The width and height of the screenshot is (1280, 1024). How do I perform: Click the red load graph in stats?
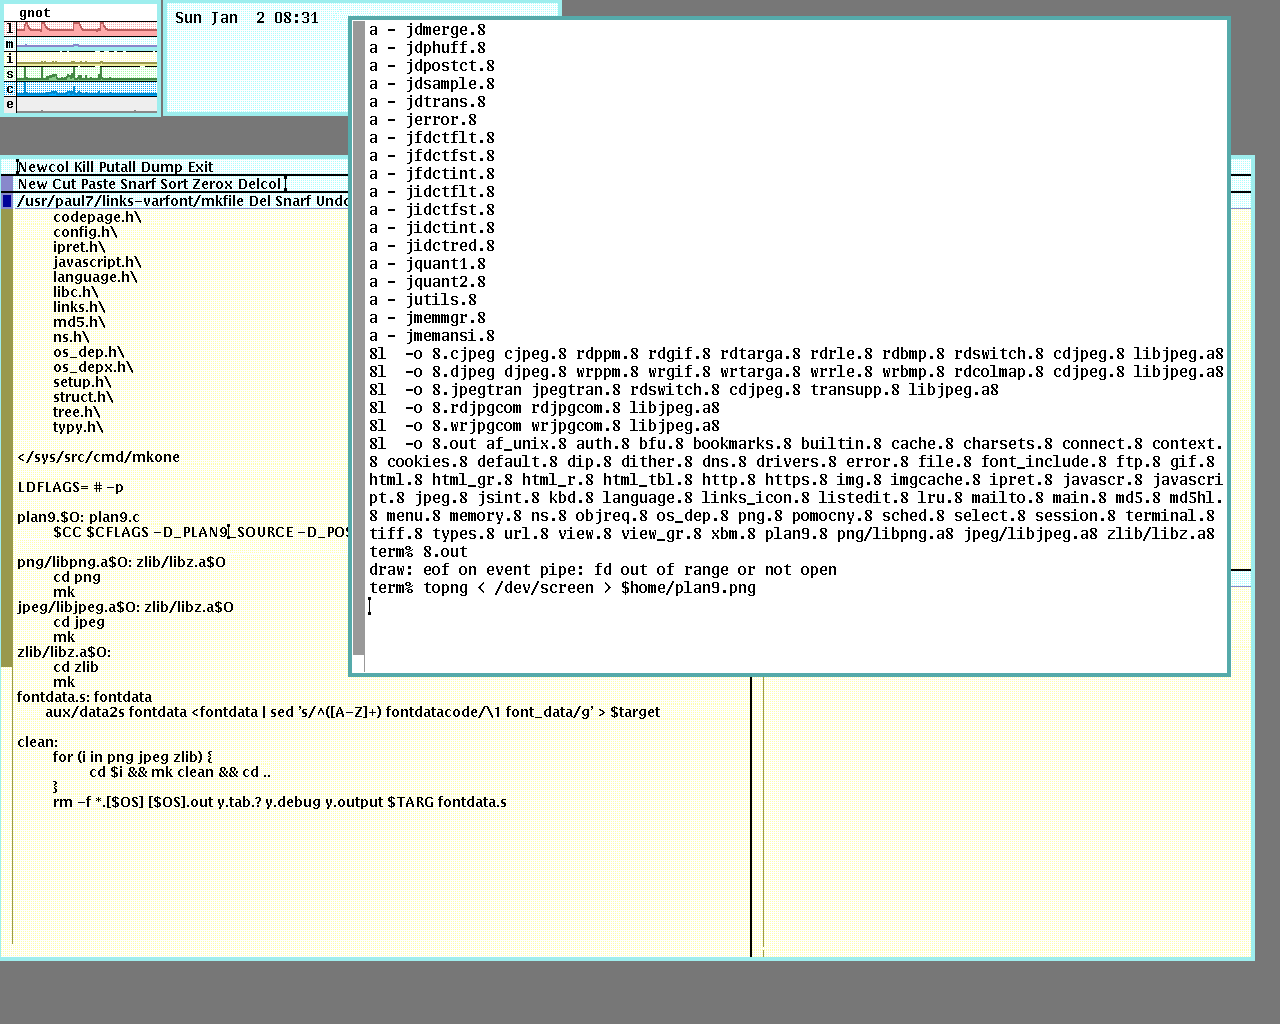87,29
